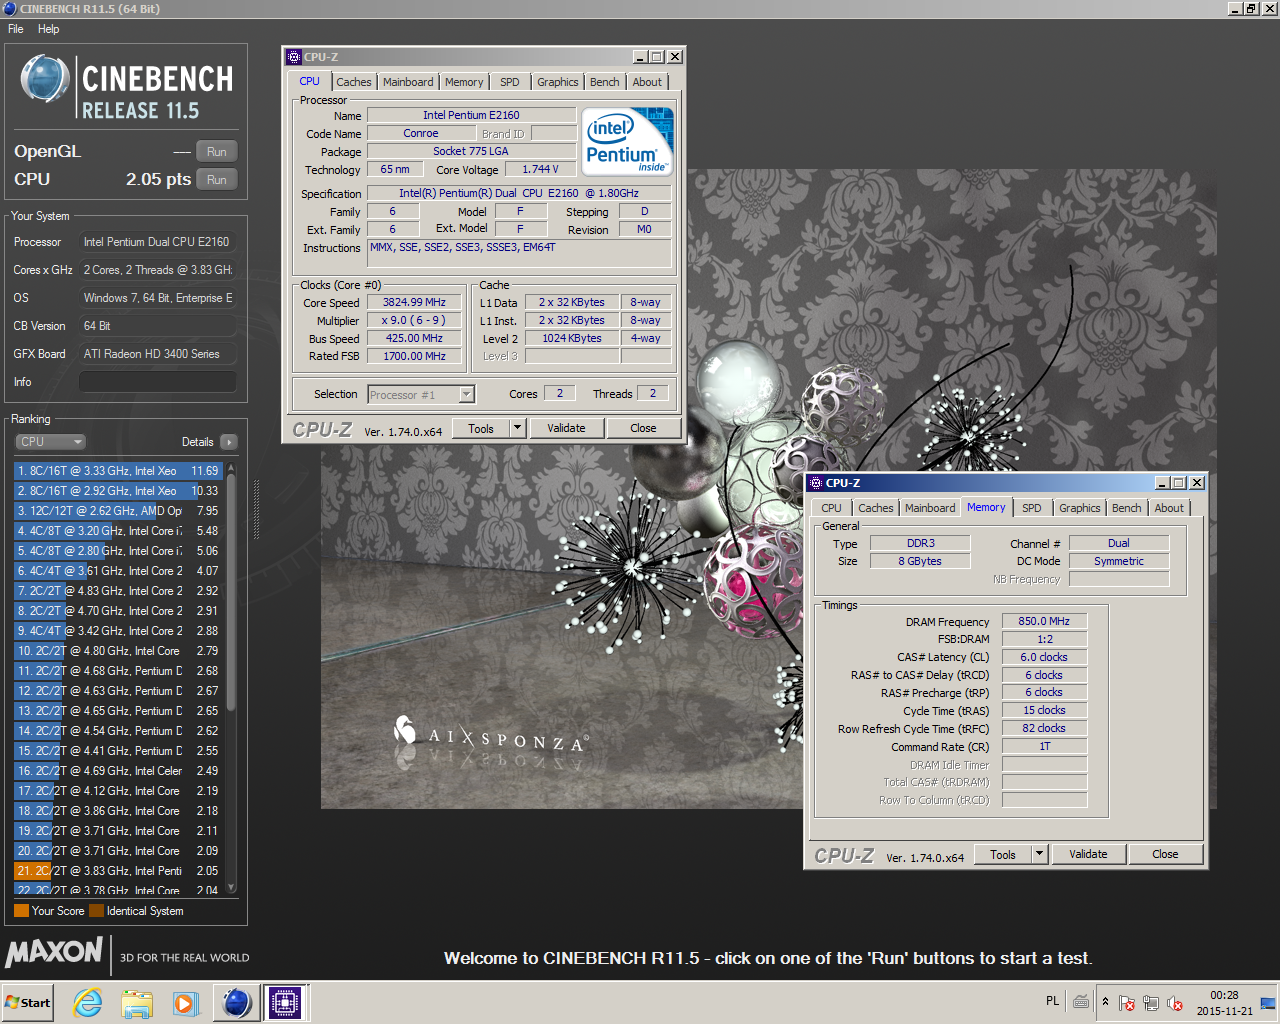1280x1024 pixels.
Task: Click the orange Your Score legend swatch
Action: pos(21,911)
